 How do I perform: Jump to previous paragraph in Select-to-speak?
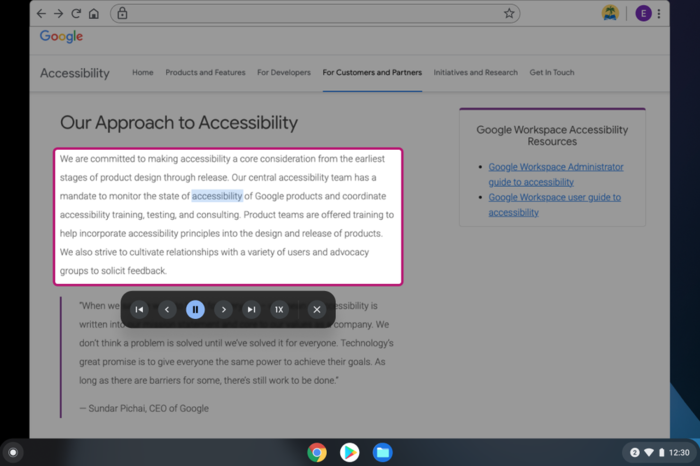(x=139, y=310)
